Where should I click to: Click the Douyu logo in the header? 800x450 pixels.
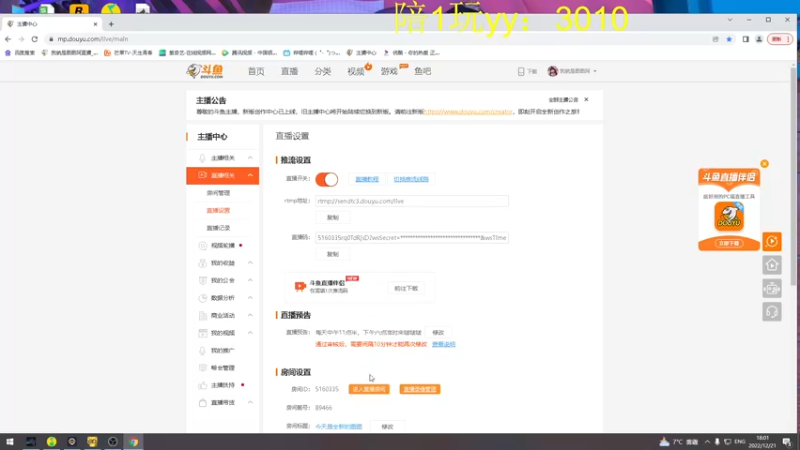coord(205,71)
